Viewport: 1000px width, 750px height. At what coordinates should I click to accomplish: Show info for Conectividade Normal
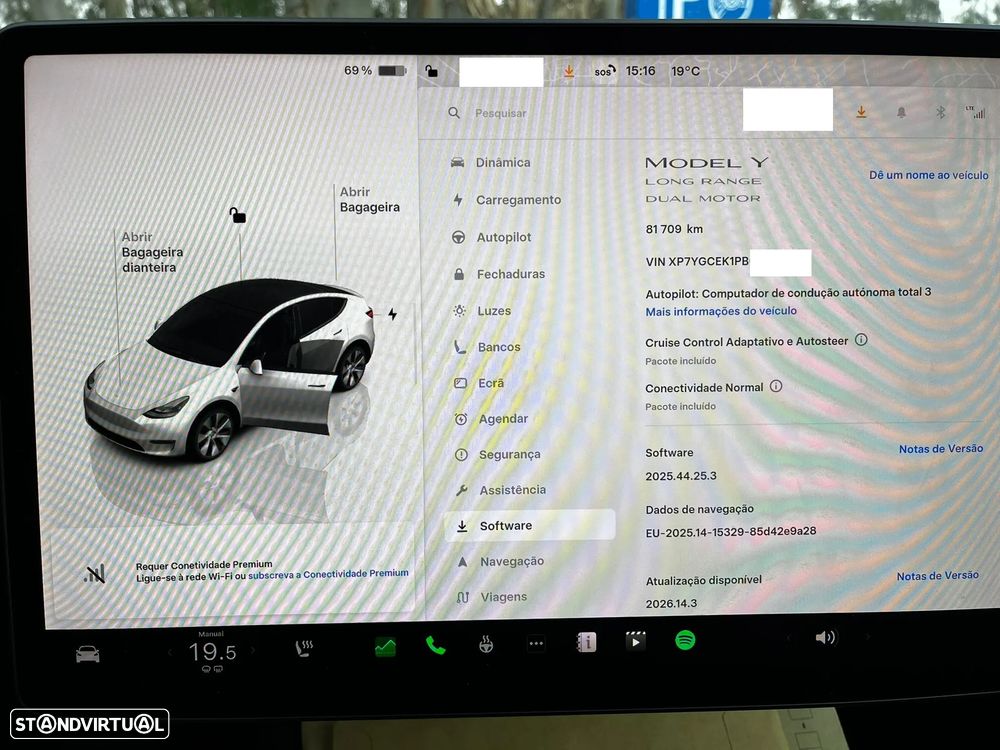776,386
